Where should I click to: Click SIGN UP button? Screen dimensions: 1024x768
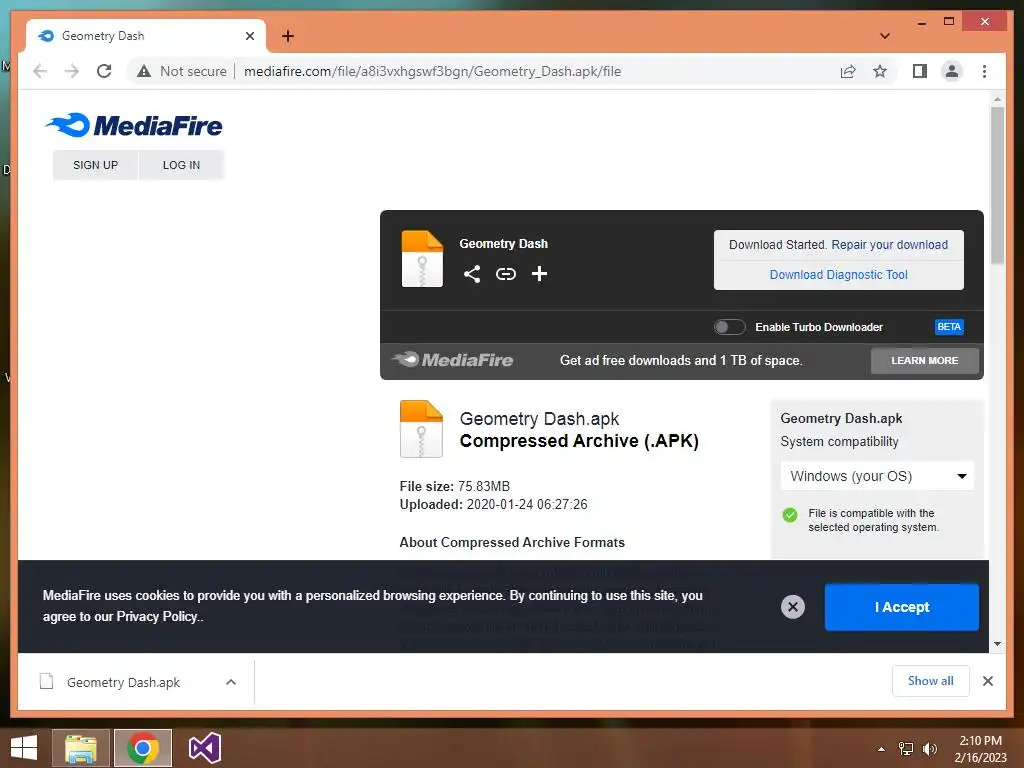click(95, 165)
